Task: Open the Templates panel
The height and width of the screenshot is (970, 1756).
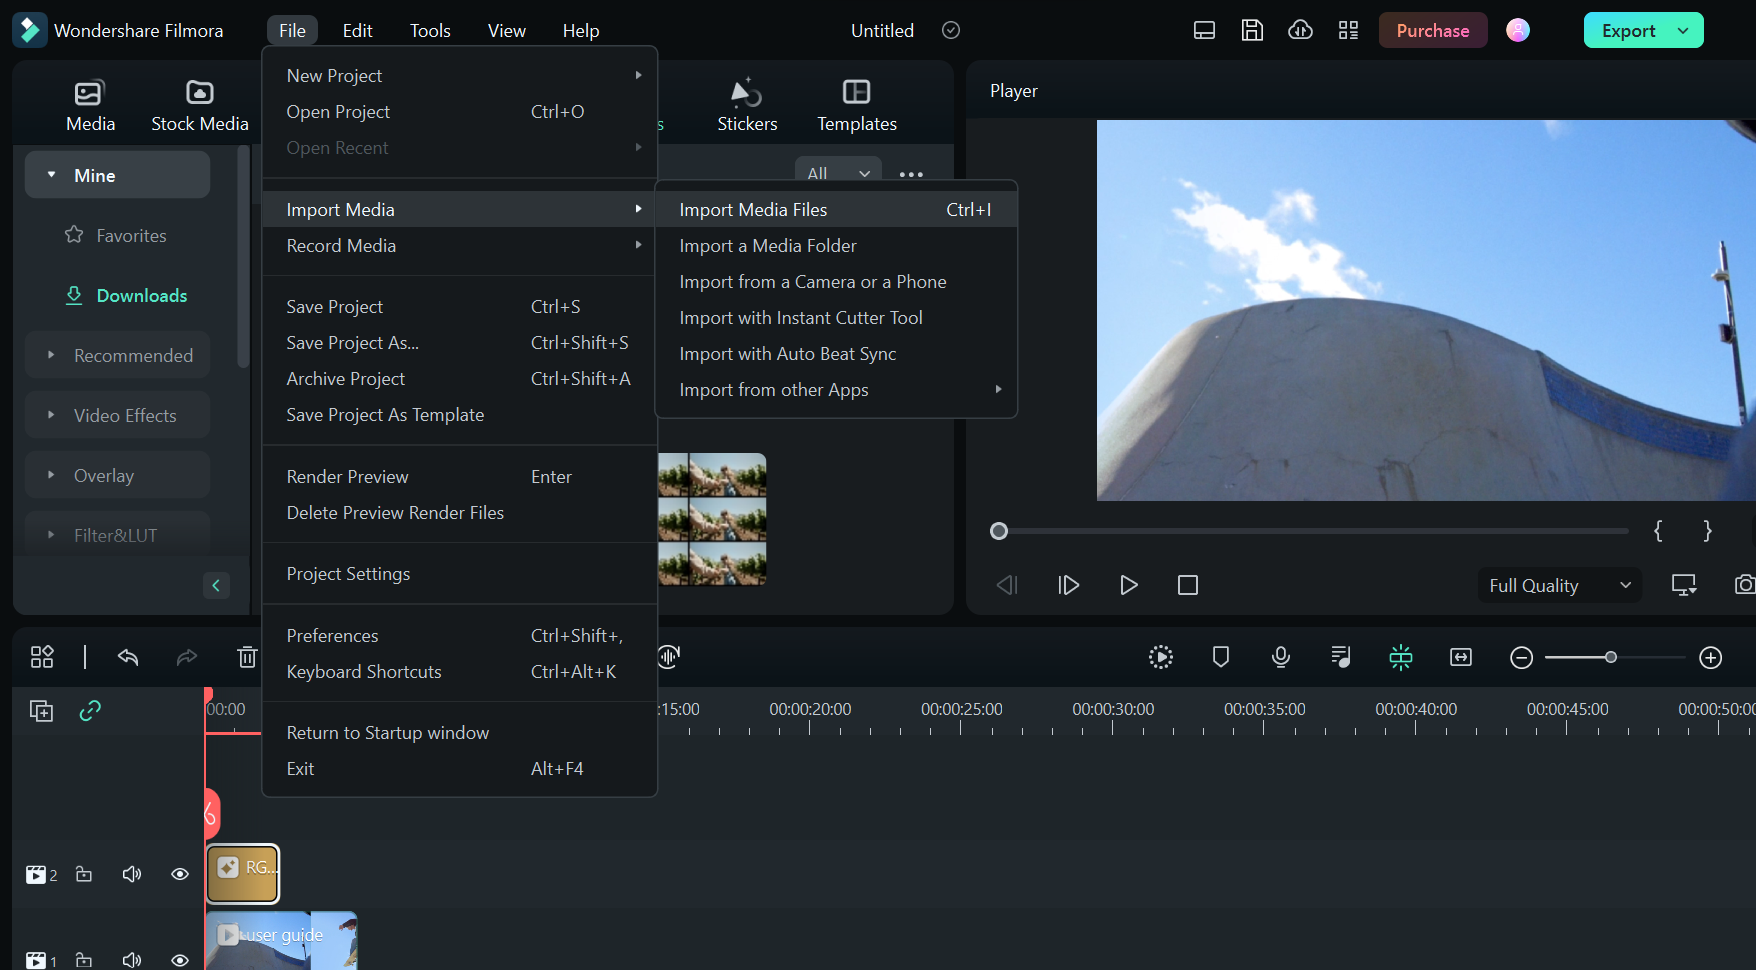Action: pyautogui.click(x=856, y=103)
